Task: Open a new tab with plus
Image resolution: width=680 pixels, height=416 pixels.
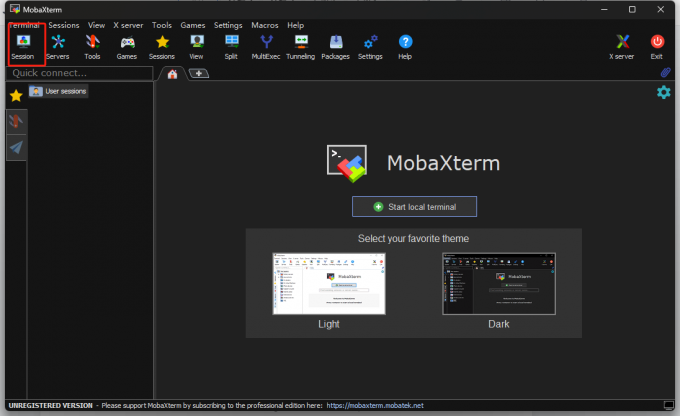Action: coord(199,73)
